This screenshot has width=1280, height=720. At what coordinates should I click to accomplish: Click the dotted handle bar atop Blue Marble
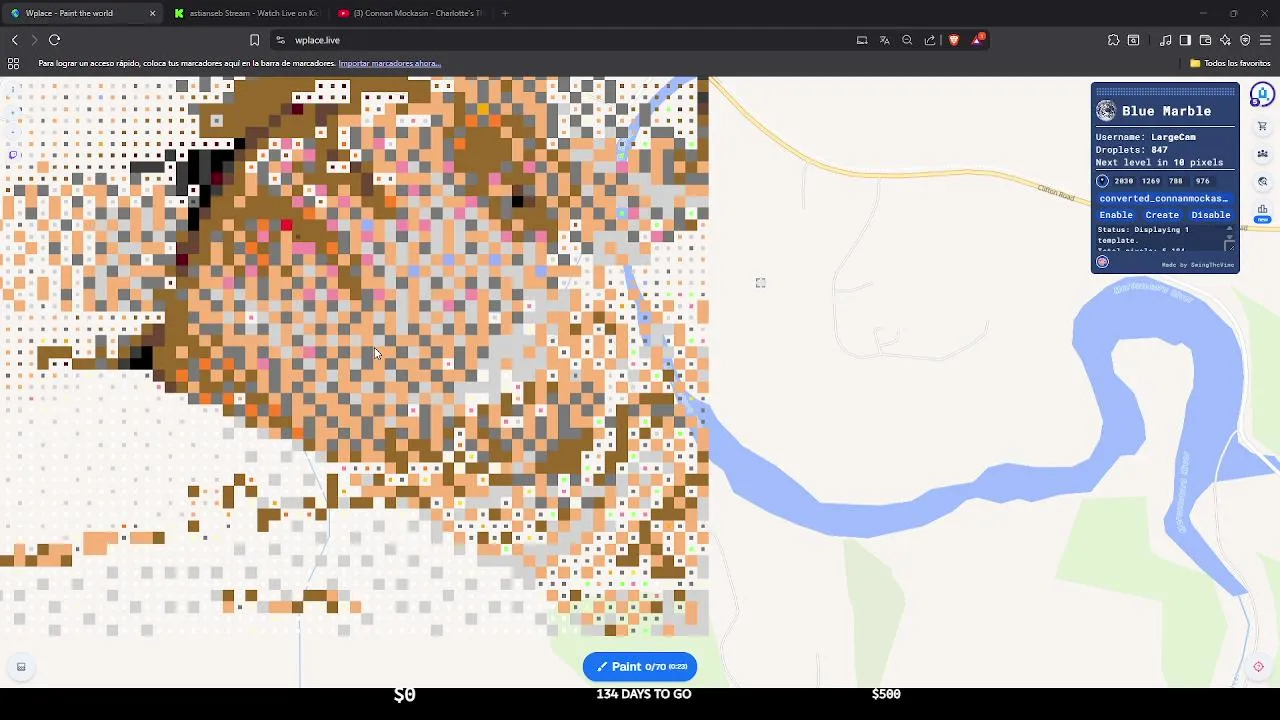1165,92
